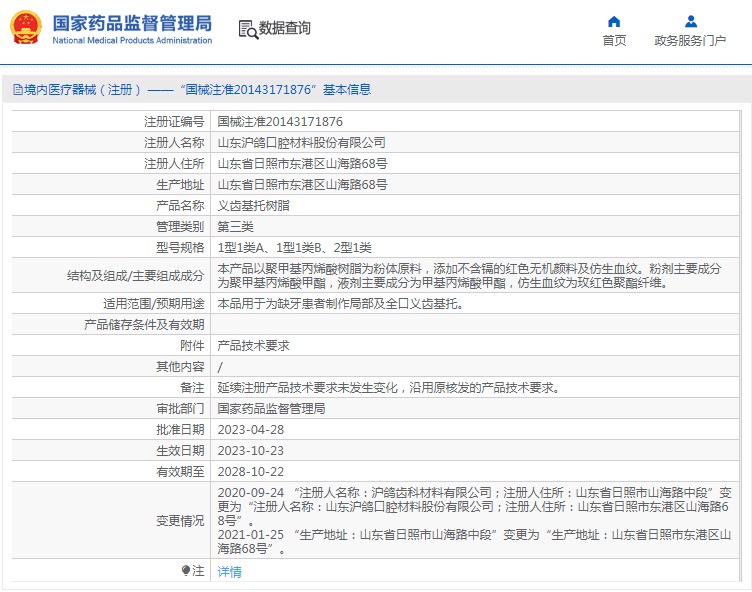Image resolution: width=752 pixels, height=592 pixels.
Task: Click the 型号规格 value 1型1类A、1型1类B、2型1类
Action: [294, 247]
